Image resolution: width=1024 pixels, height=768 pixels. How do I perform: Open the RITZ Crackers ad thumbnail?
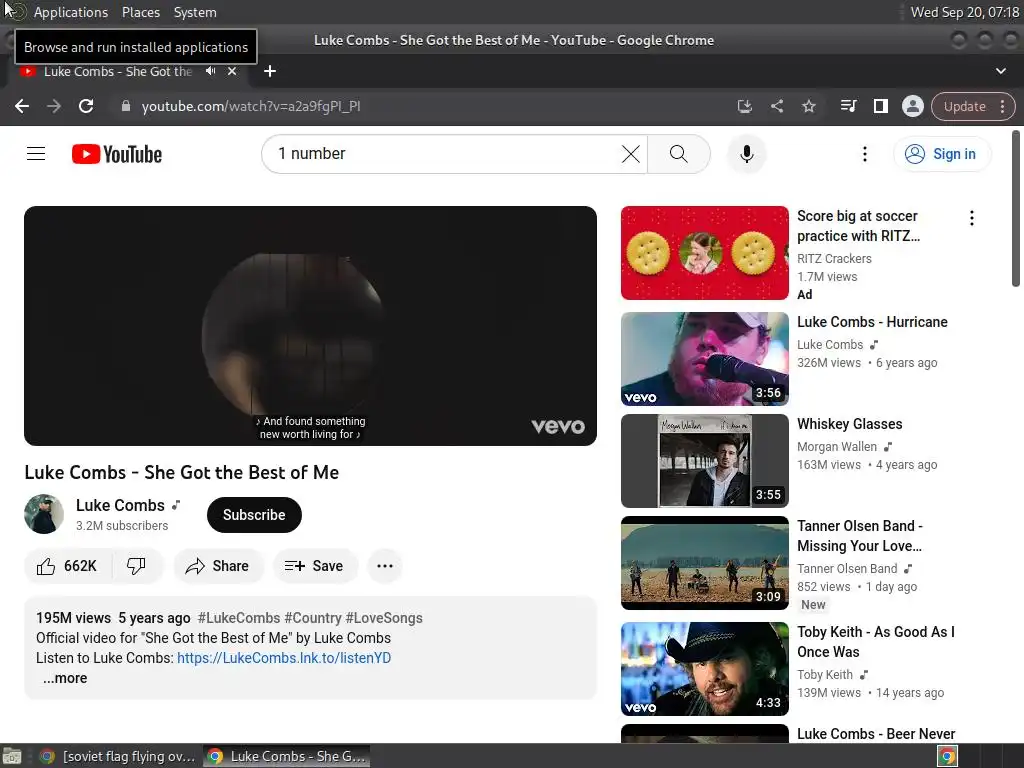(705, 253)
